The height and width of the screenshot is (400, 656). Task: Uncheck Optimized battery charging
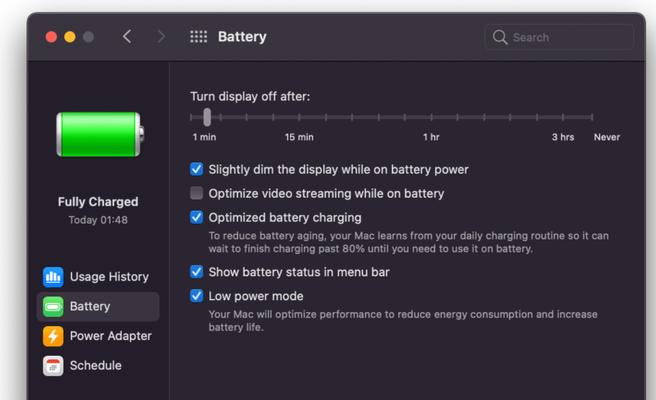click(196, 217)
